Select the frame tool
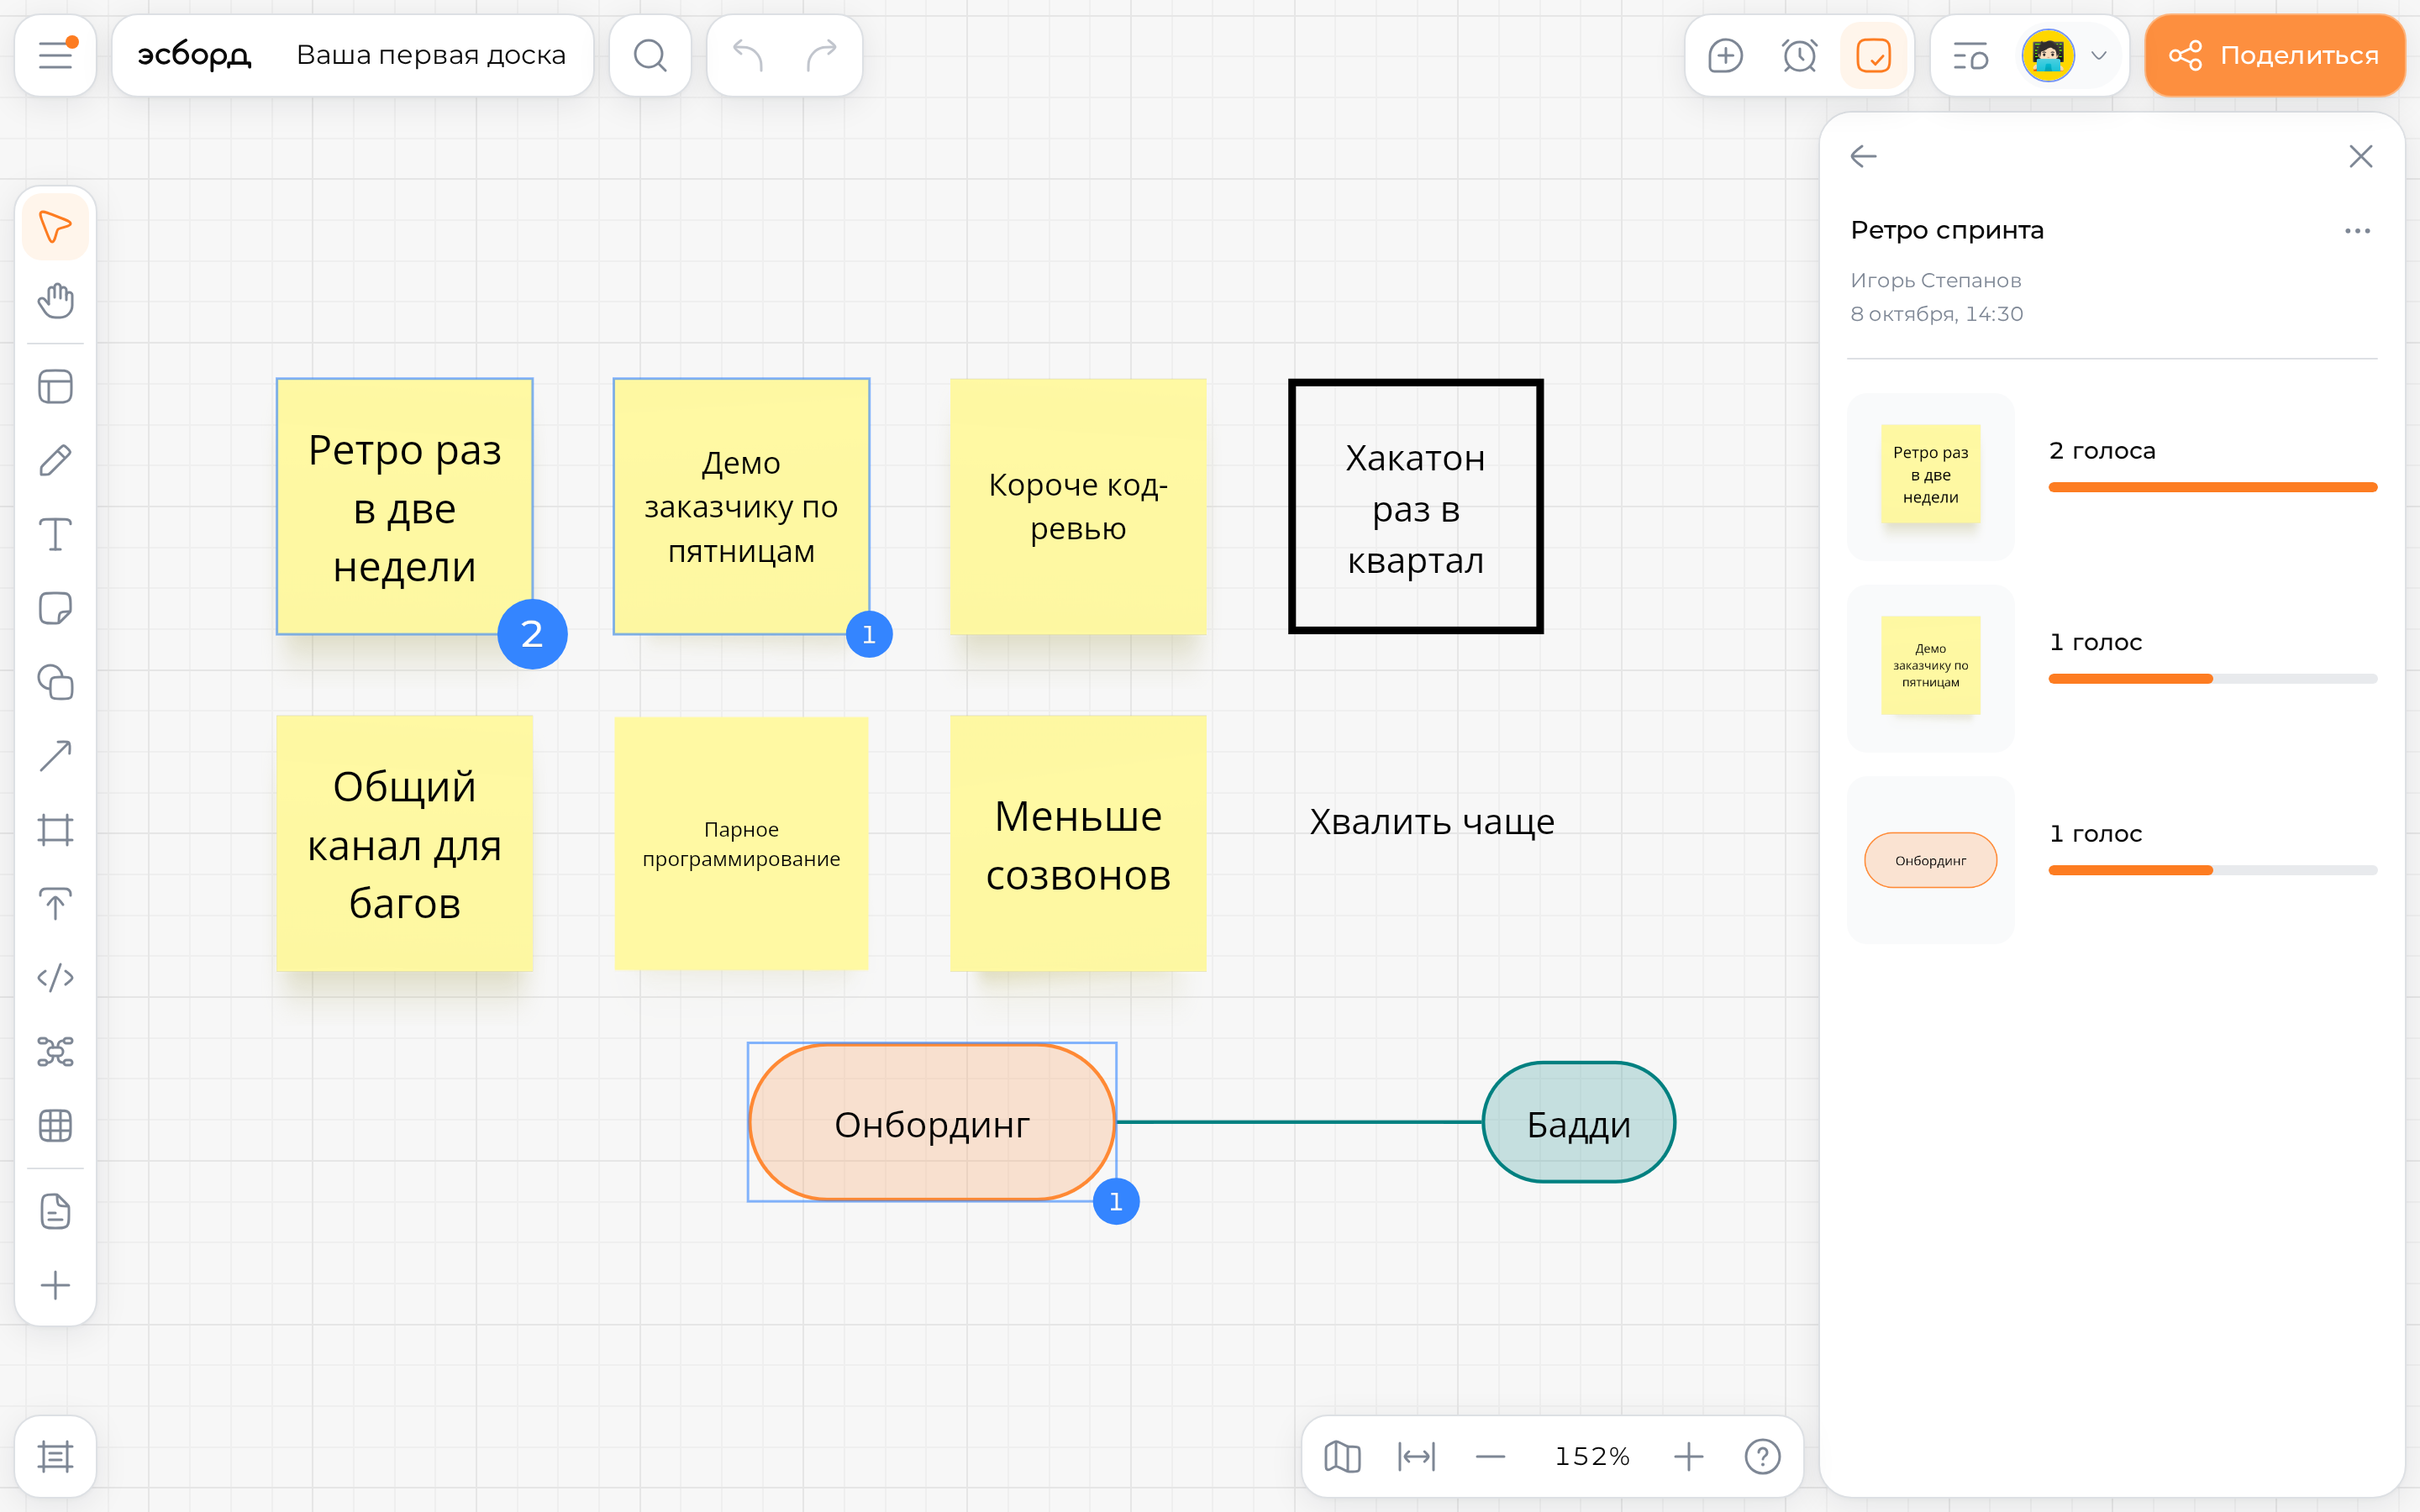Screen dimensions: 2420x1512 click(56, 830)
